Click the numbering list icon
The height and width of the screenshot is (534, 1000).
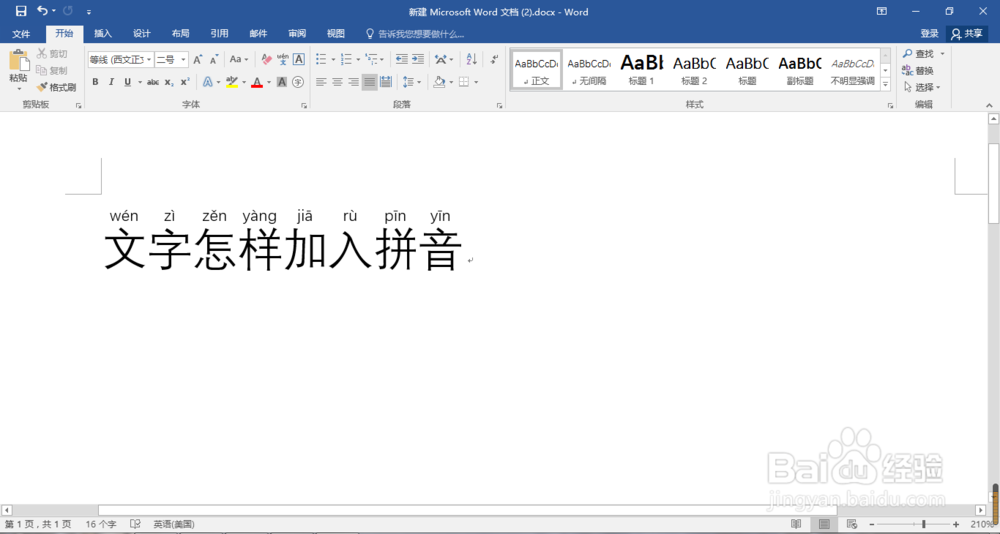[x=346, y=59]
